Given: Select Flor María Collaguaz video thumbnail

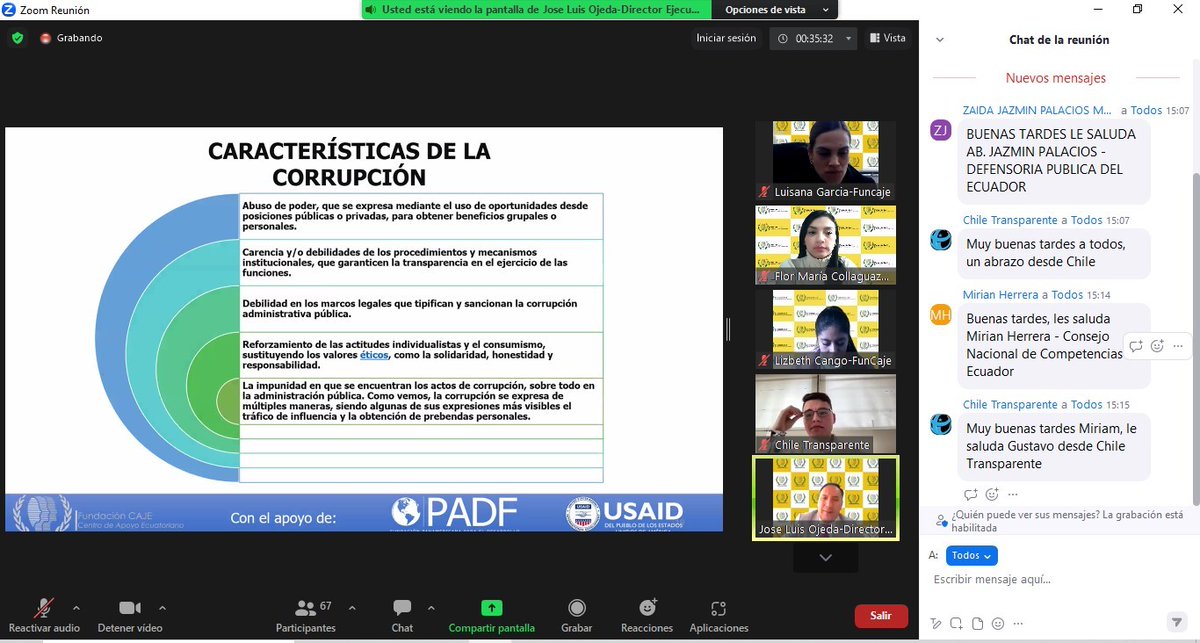Looking at the screenshot, I should (x=825, y=245).
